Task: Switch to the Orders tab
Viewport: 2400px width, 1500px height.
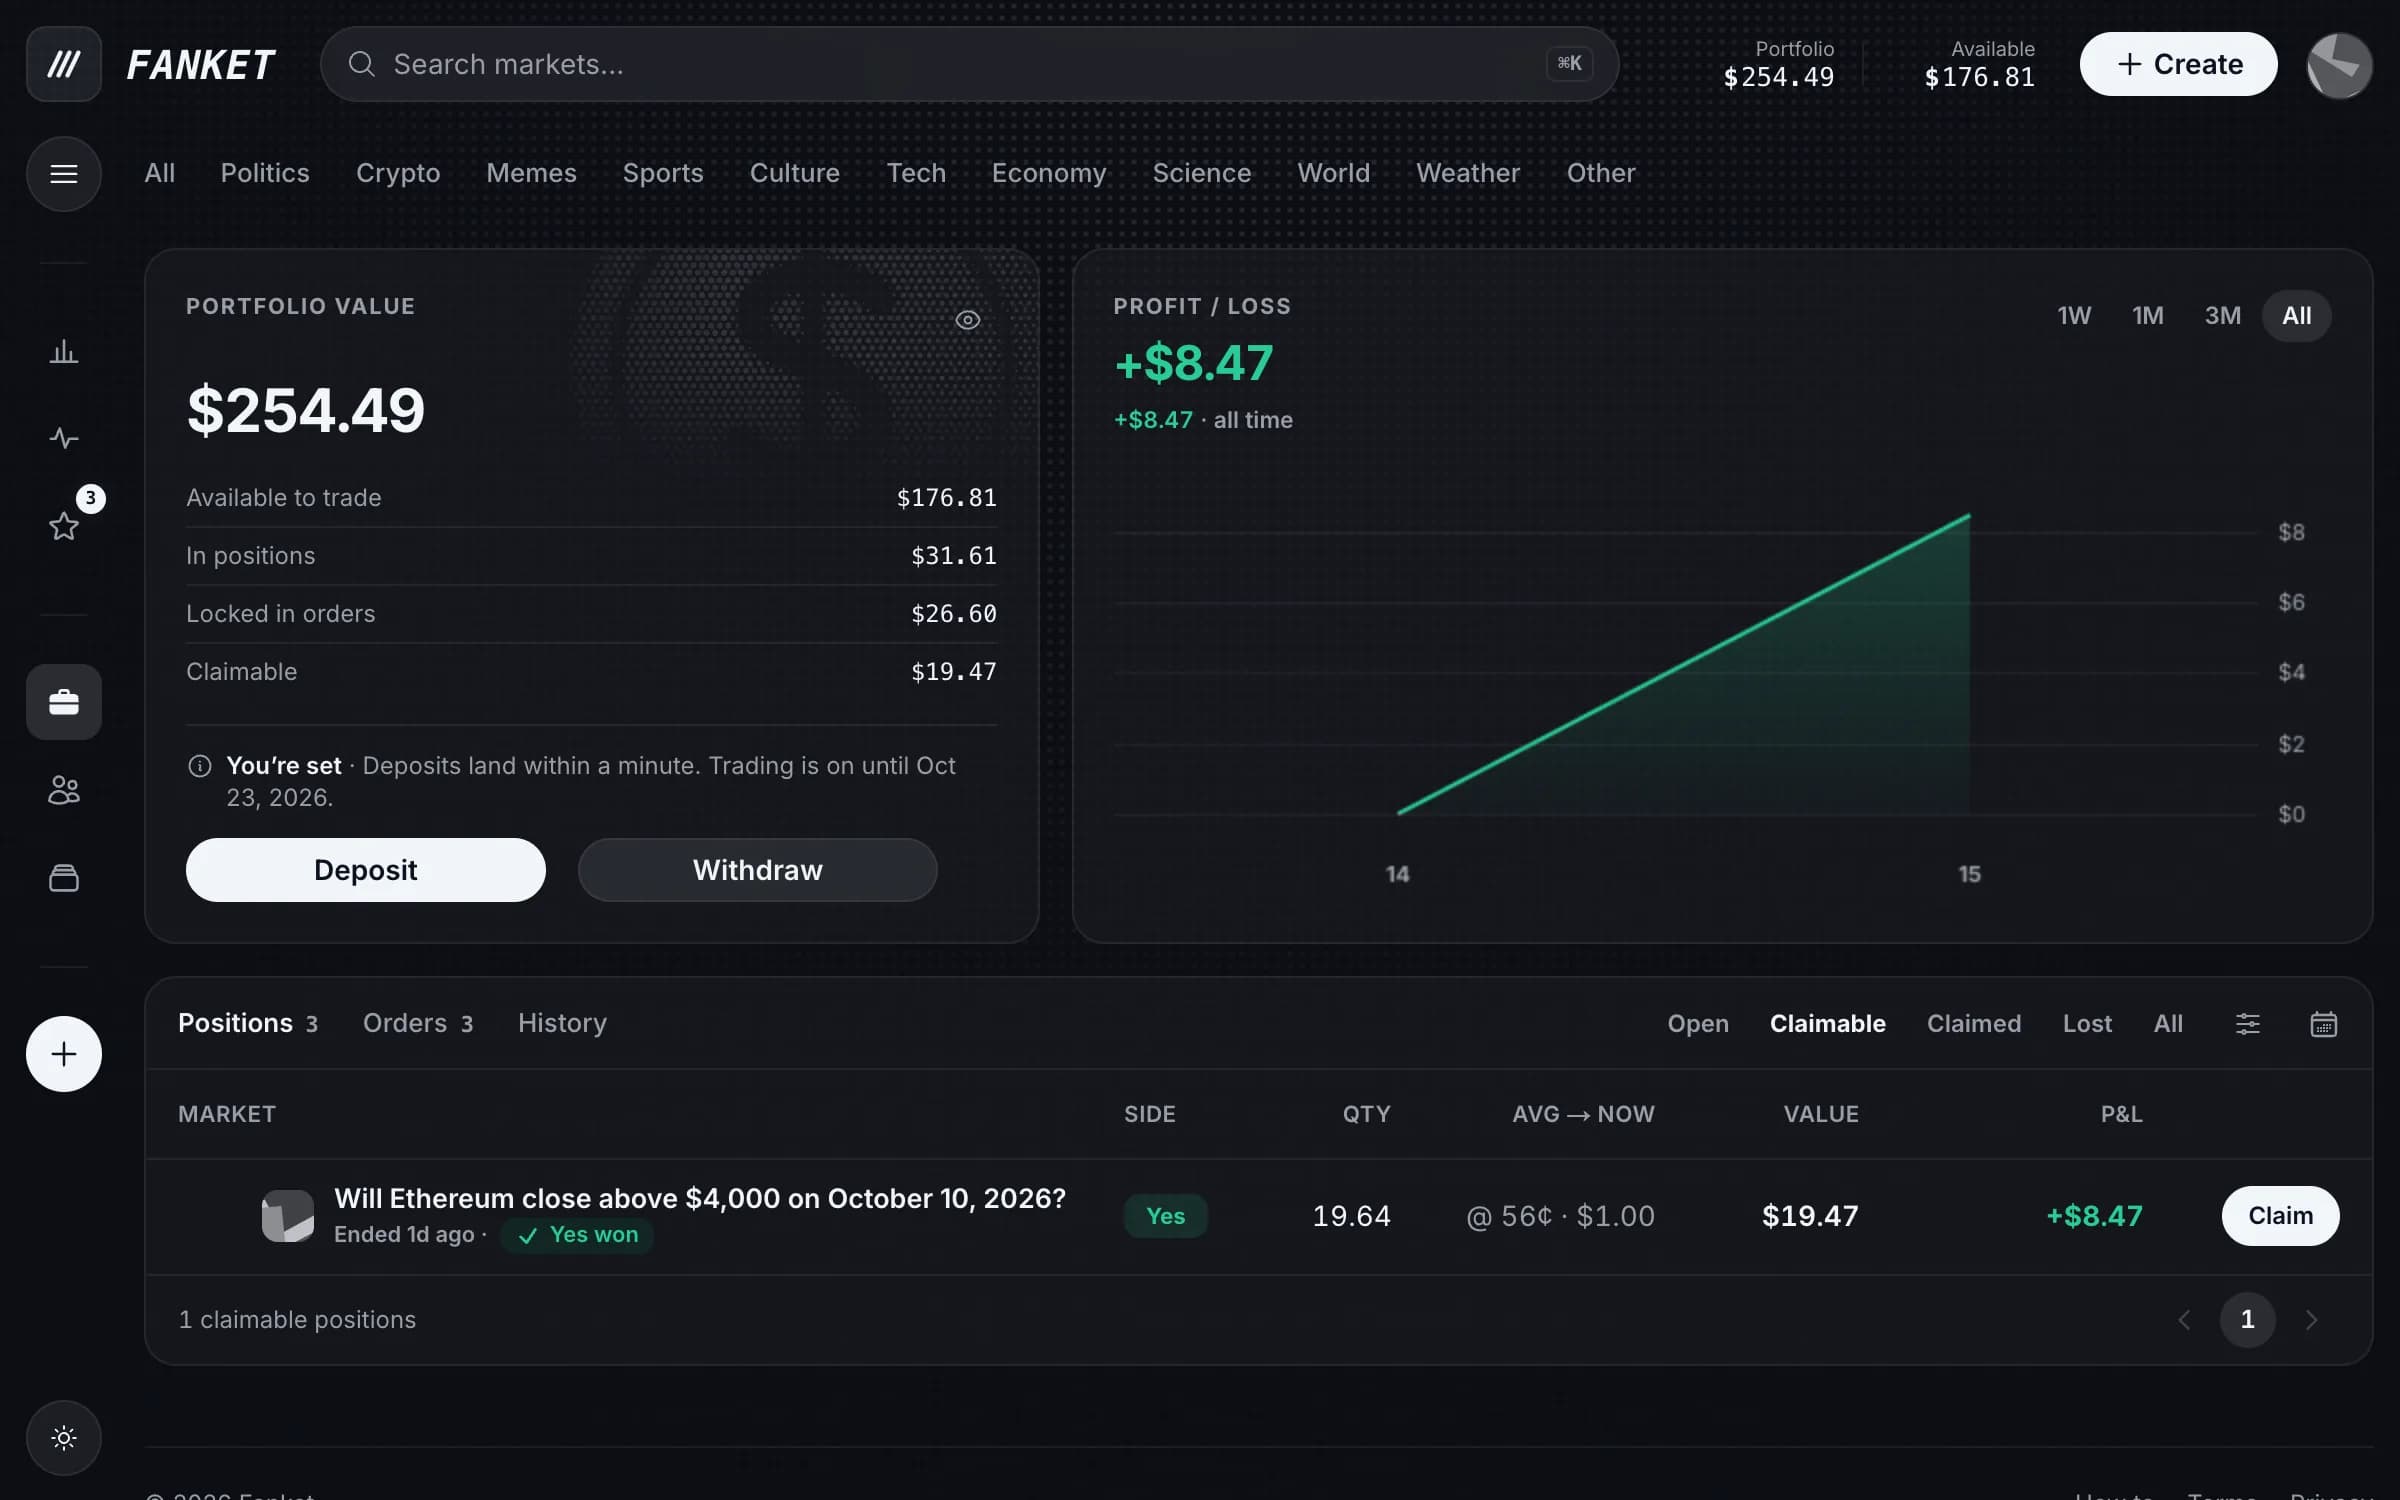Action: point(417,1023)
